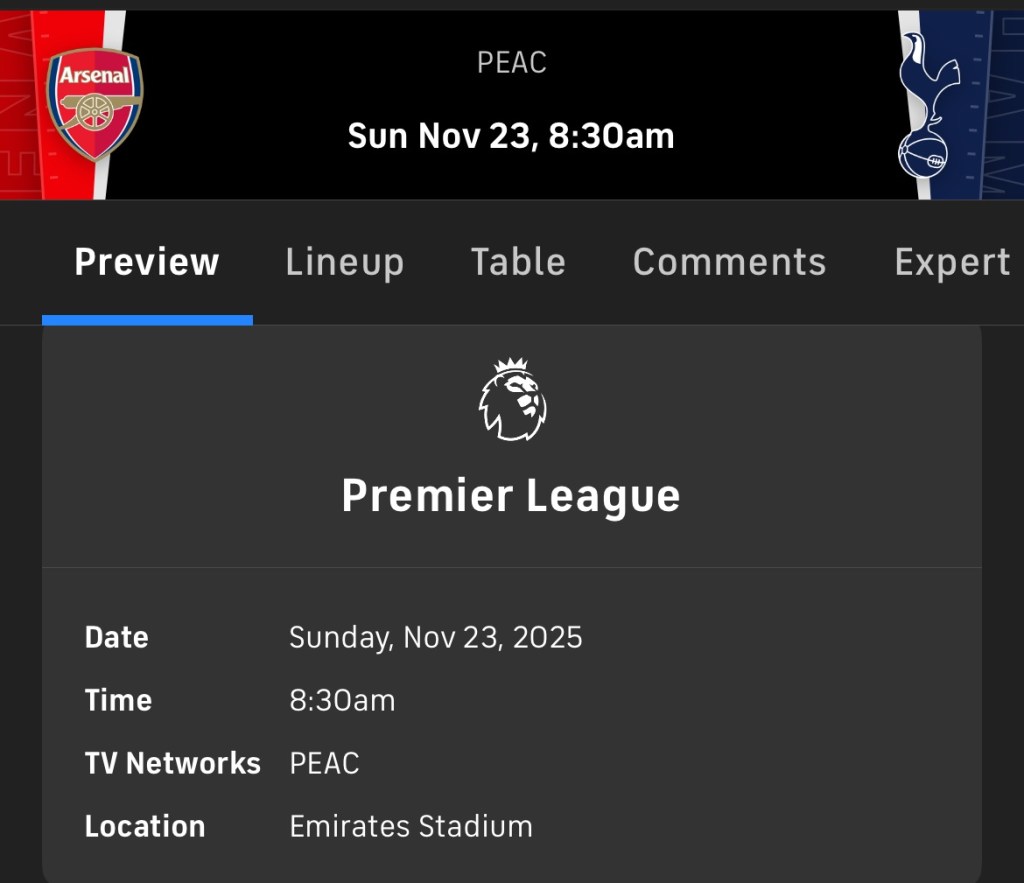This screenshot has width=1024, height=883.
Task: Click the Location row label
Action: pos(145,826)
